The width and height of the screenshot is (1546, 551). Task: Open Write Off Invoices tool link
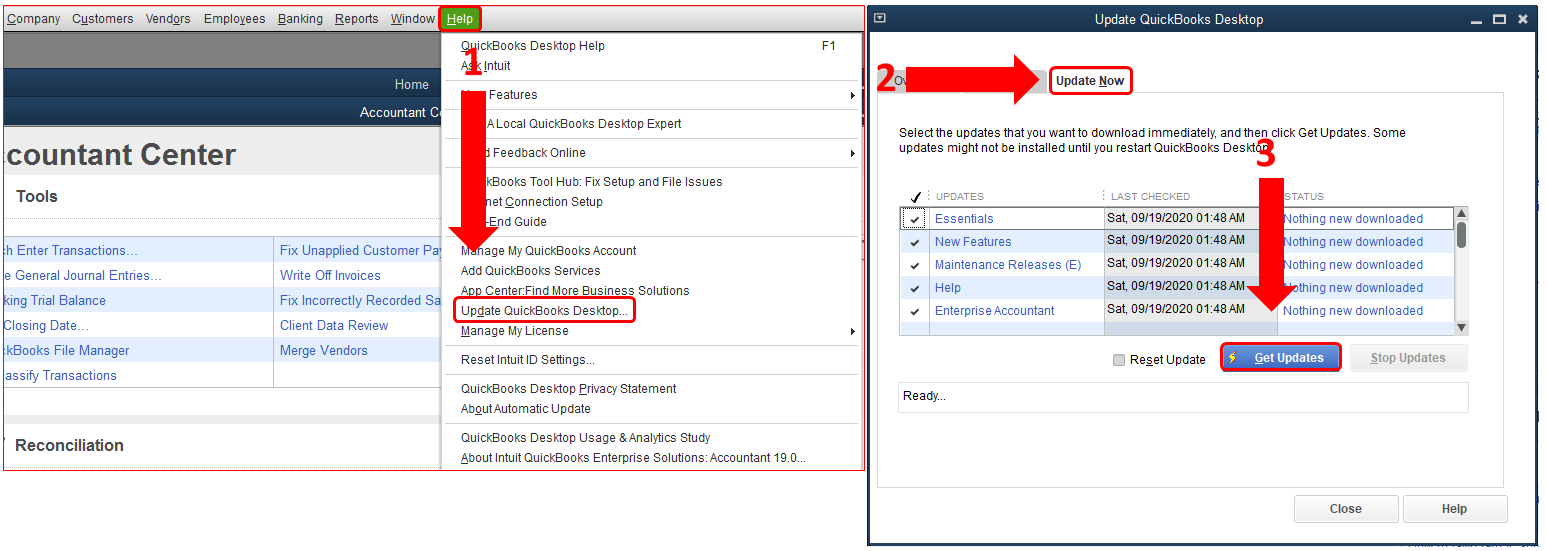coord(330,276)
